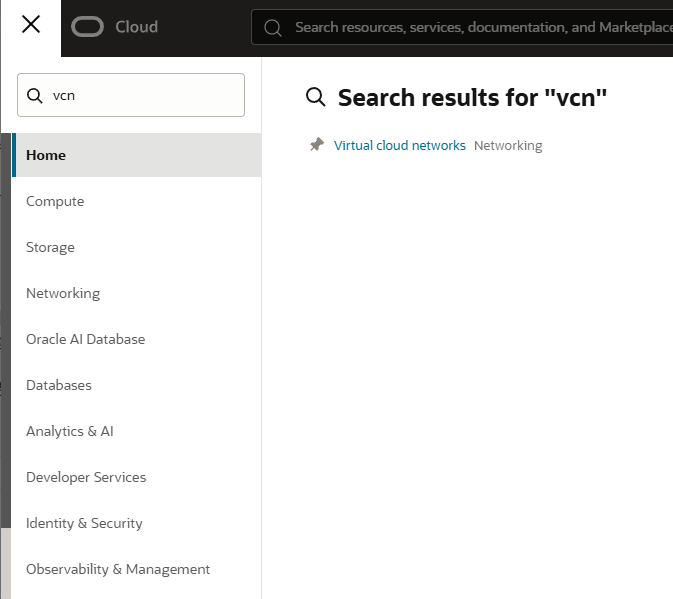Open the Virtual cloud networks link

coord(400,145)
